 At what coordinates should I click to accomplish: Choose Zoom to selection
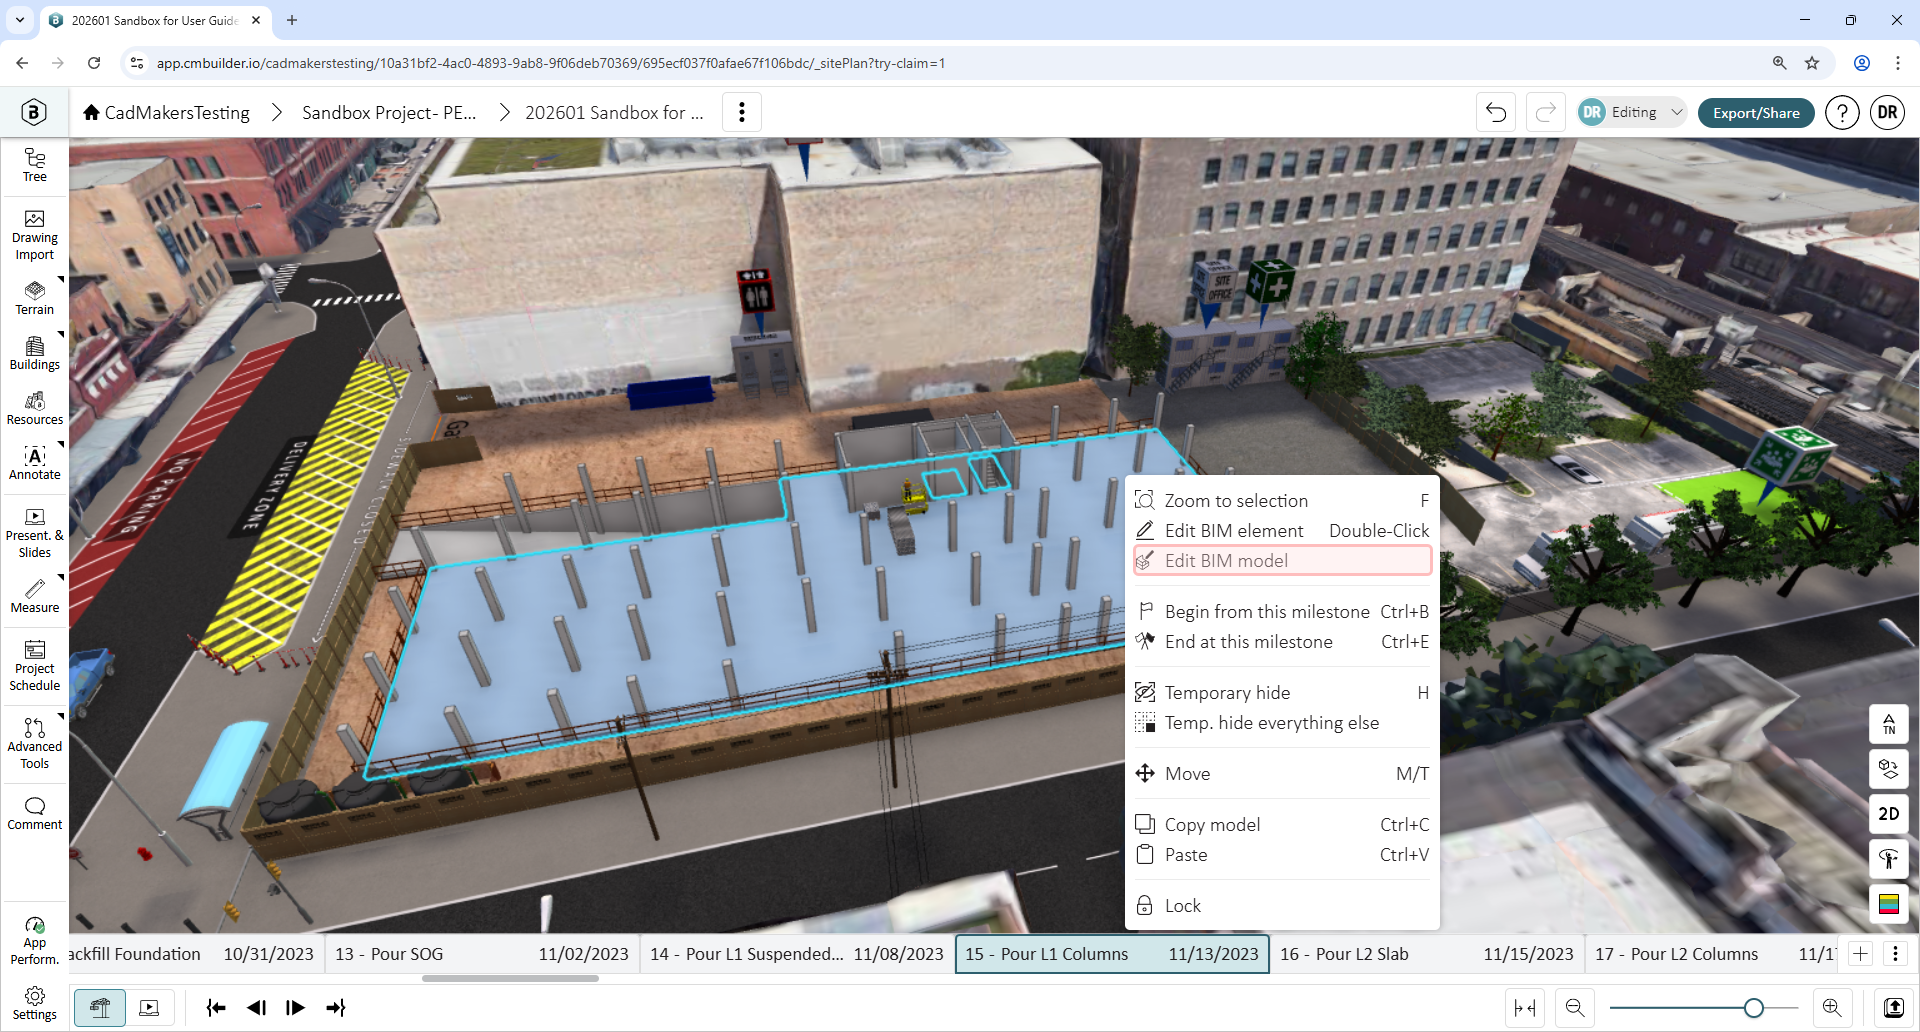1282,501
